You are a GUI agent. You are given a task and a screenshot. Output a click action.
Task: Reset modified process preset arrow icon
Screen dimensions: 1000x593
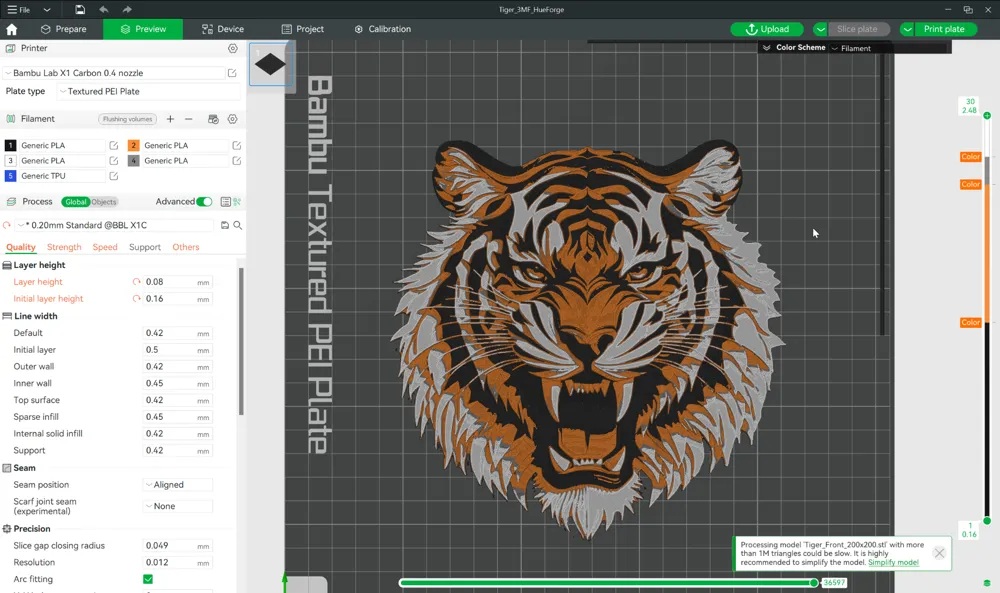coord(7,225)
